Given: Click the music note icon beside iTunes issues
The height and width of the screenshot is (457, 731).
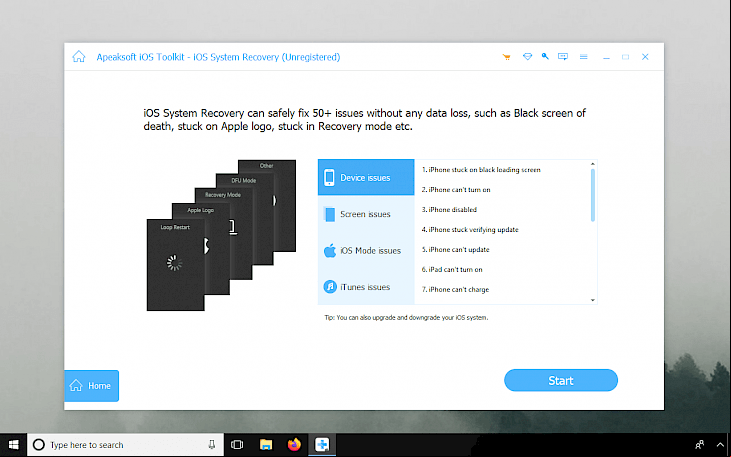Looking at the screenshot, I should click(330, 287).
